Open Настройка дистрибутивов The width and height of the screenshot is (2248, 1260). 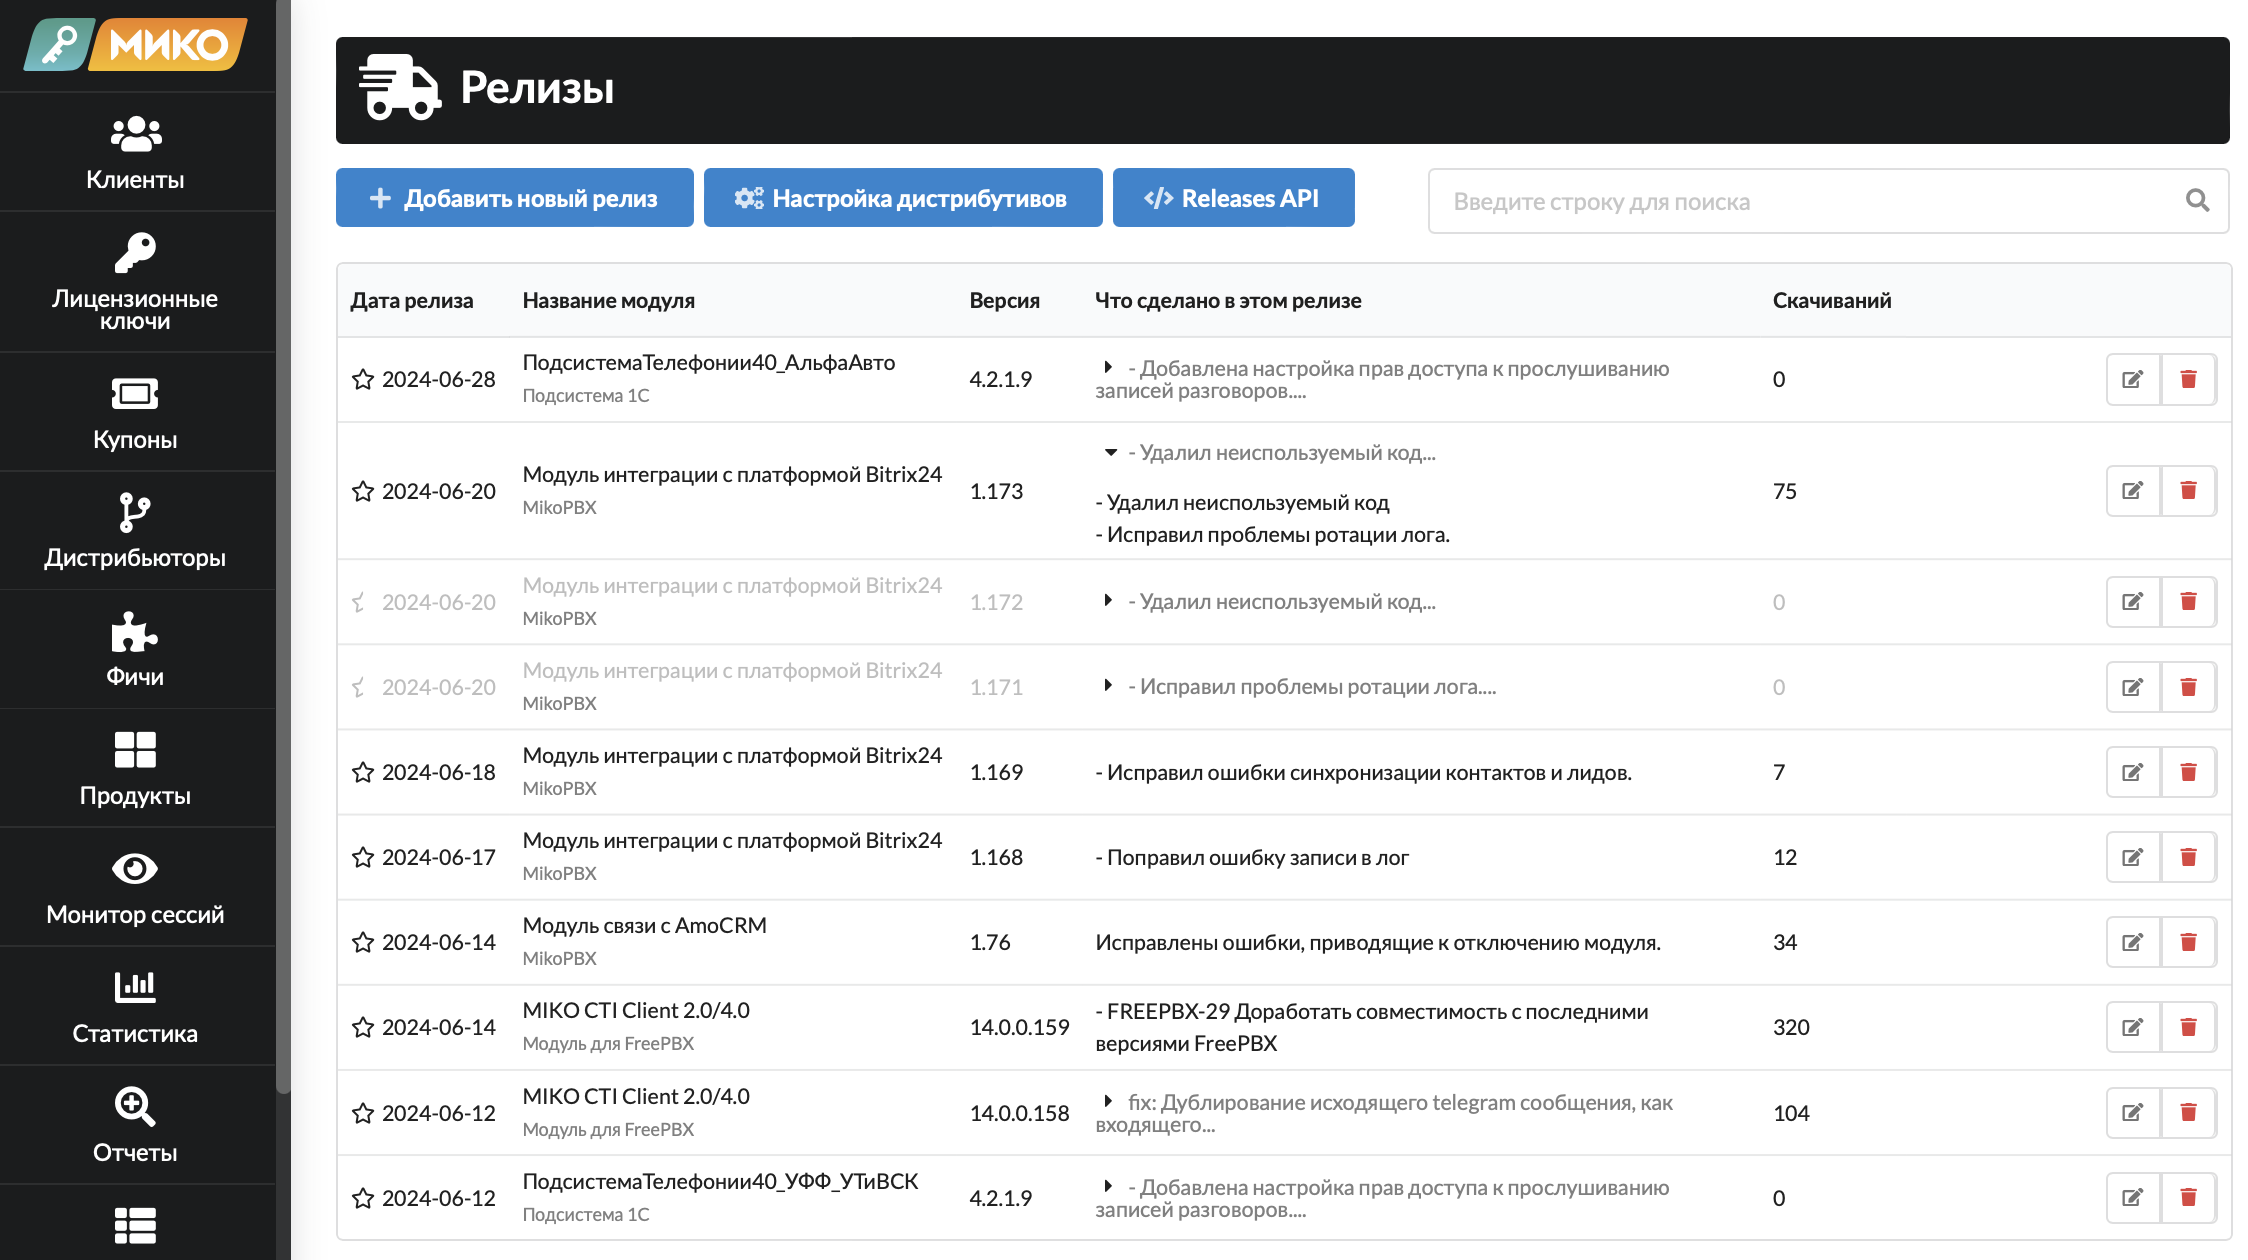coord(903,198)
